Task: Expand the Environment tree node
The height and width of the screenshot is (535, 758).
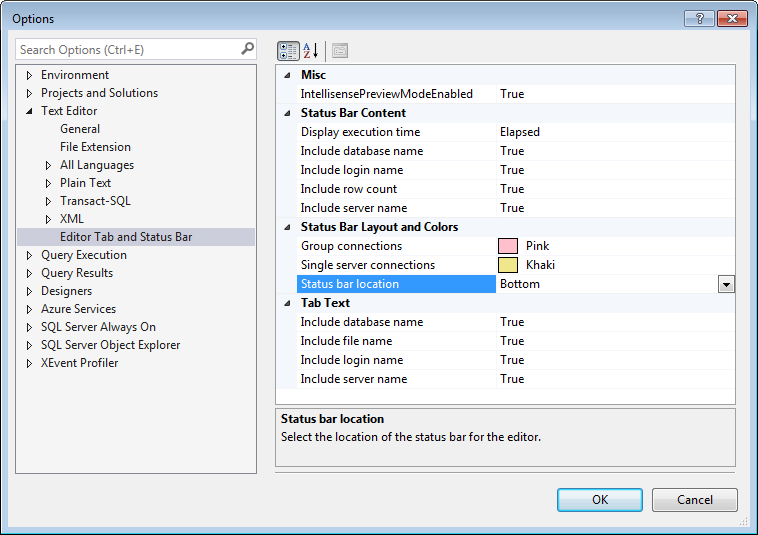Action: [x=30, y=75]
